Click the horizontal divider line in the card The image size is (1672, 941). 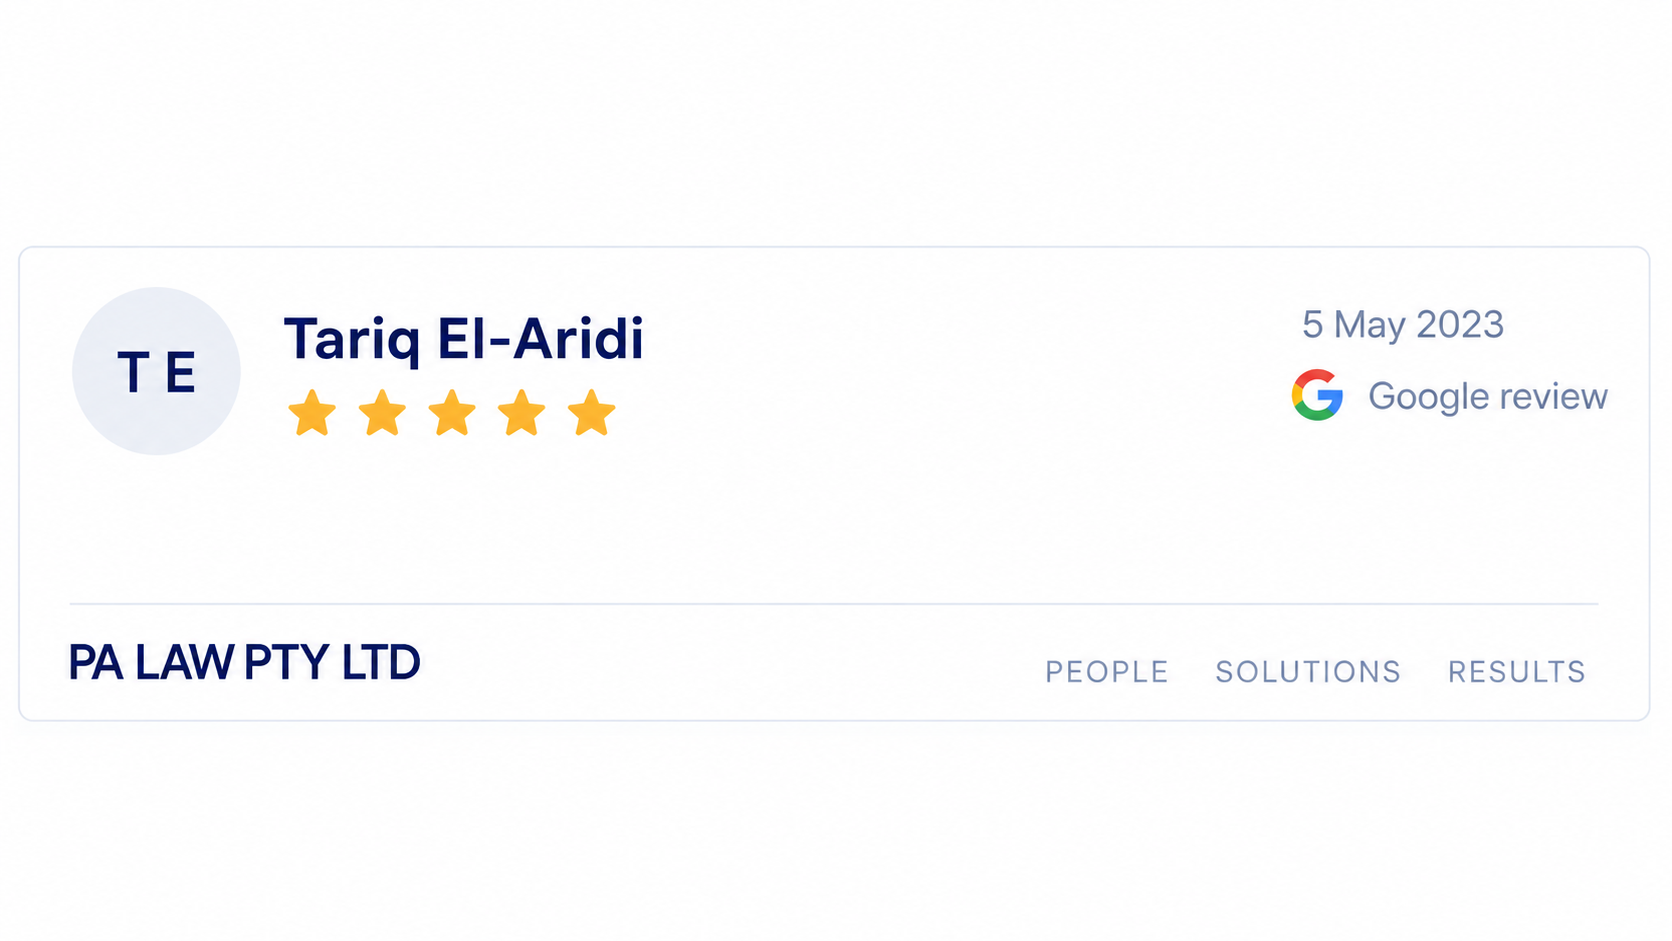tap(834, 604)
